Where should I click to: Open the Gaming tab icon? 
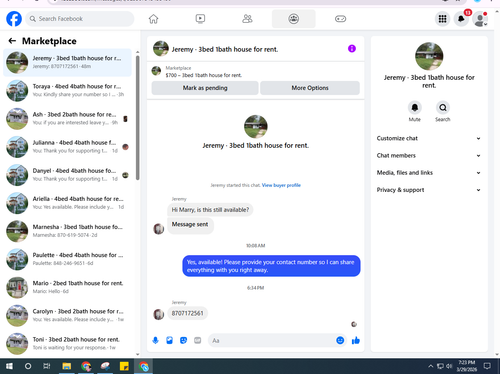(x=340, y=19)
